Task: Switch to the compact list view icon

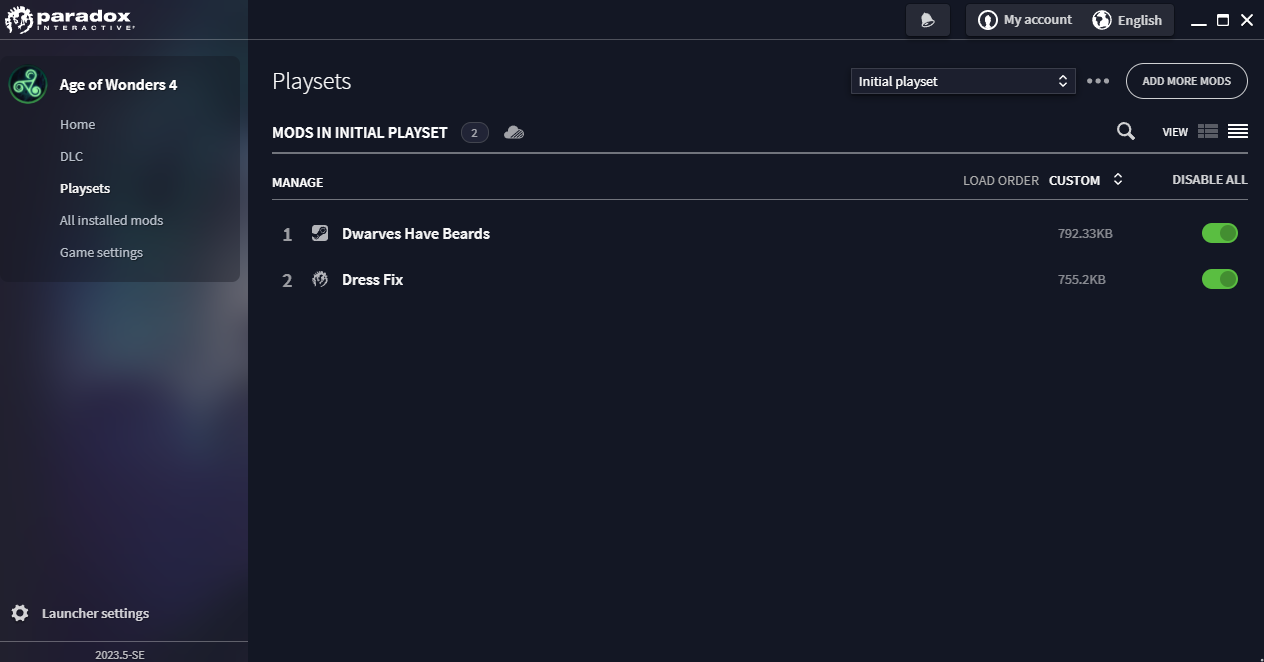Action: pyautogui.click(x=1237, y=131)
